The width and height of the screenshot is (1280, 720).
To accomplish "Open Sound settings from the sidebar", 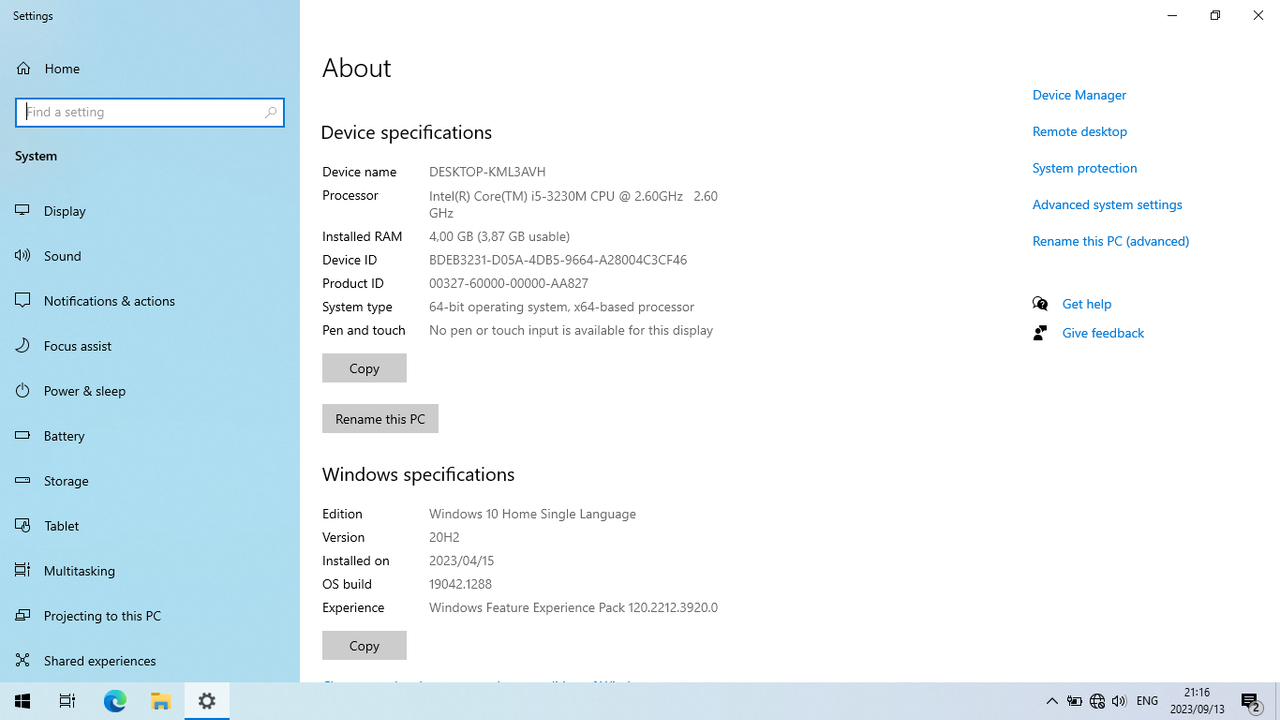I will pos(62,255).
